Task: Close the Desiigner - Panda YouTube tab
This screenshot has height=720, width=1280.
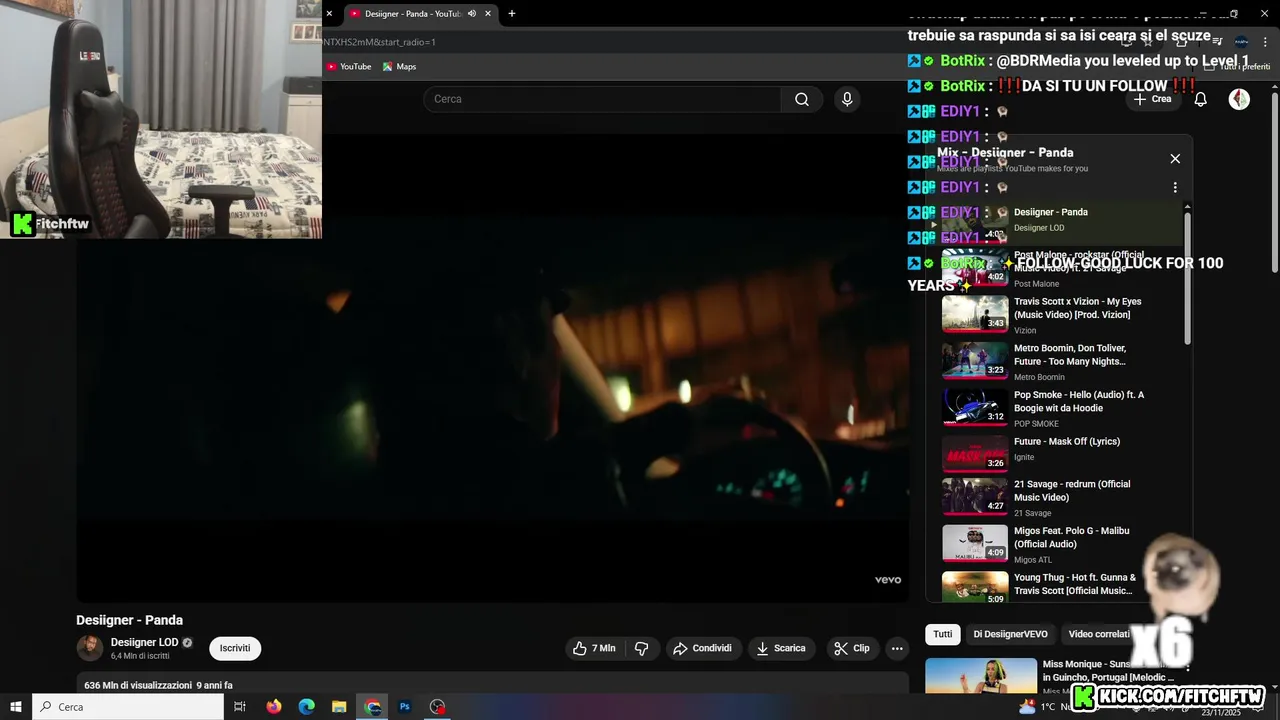Action: click(x=488, y=14)
